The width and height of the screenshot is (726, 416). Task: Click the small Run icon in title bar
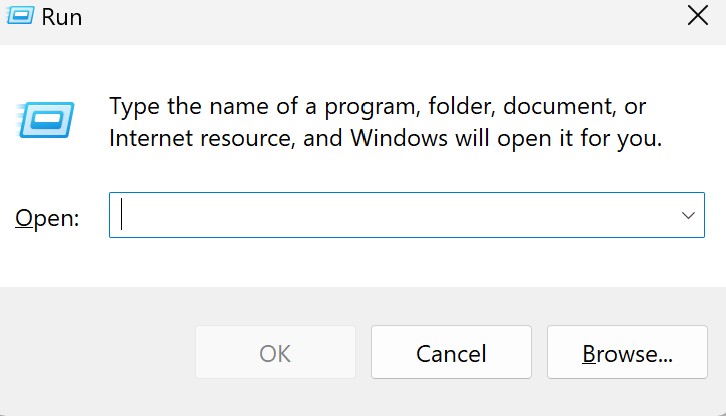(x=20, y=16)
